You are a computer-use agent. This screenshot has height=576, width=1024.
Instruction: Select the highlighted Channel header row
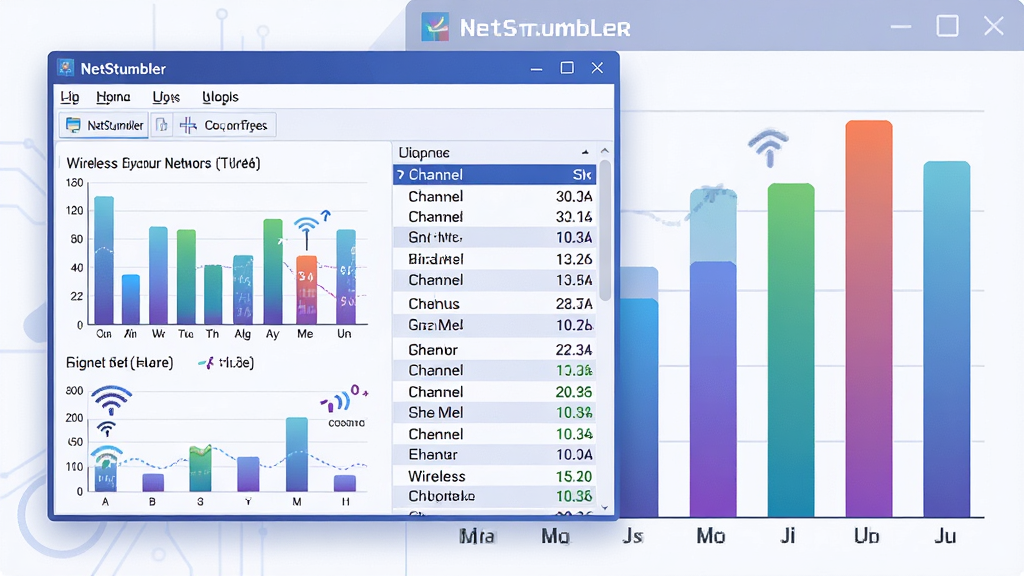494,174
